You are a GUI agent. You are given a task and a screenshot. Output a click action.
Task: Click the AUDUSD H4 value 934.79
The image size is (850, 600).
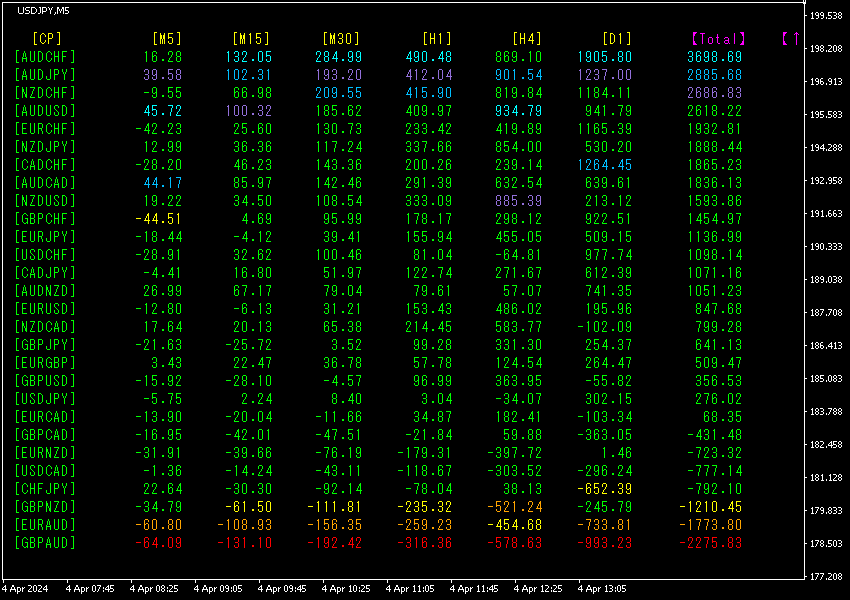click(519, 111)
